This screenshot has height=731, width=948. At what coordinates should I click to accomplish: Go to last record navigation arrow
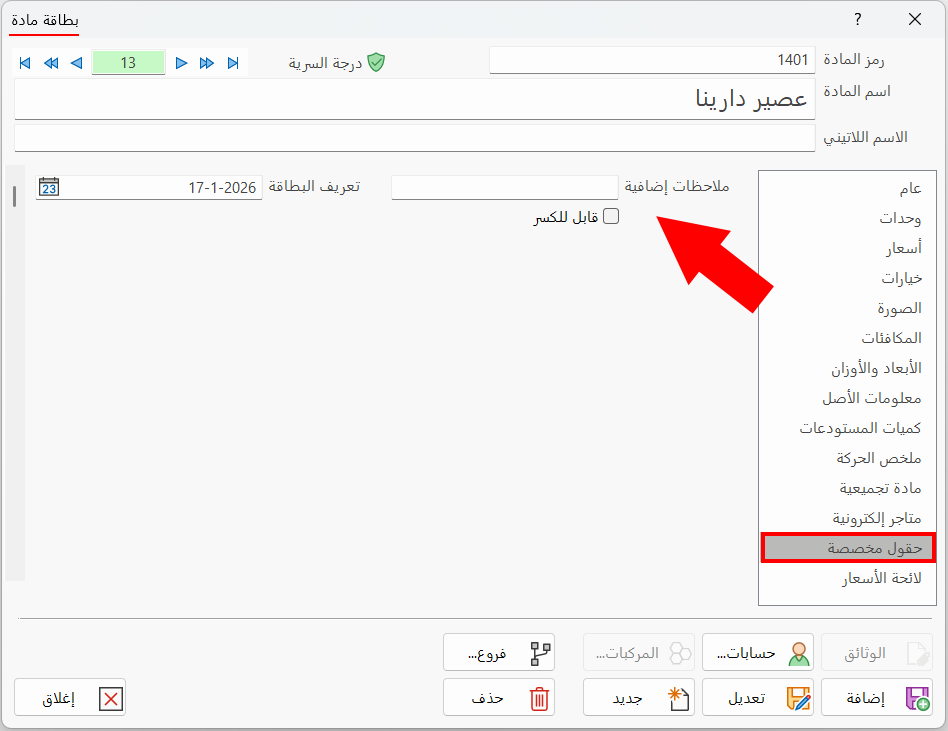click(233, 63)
